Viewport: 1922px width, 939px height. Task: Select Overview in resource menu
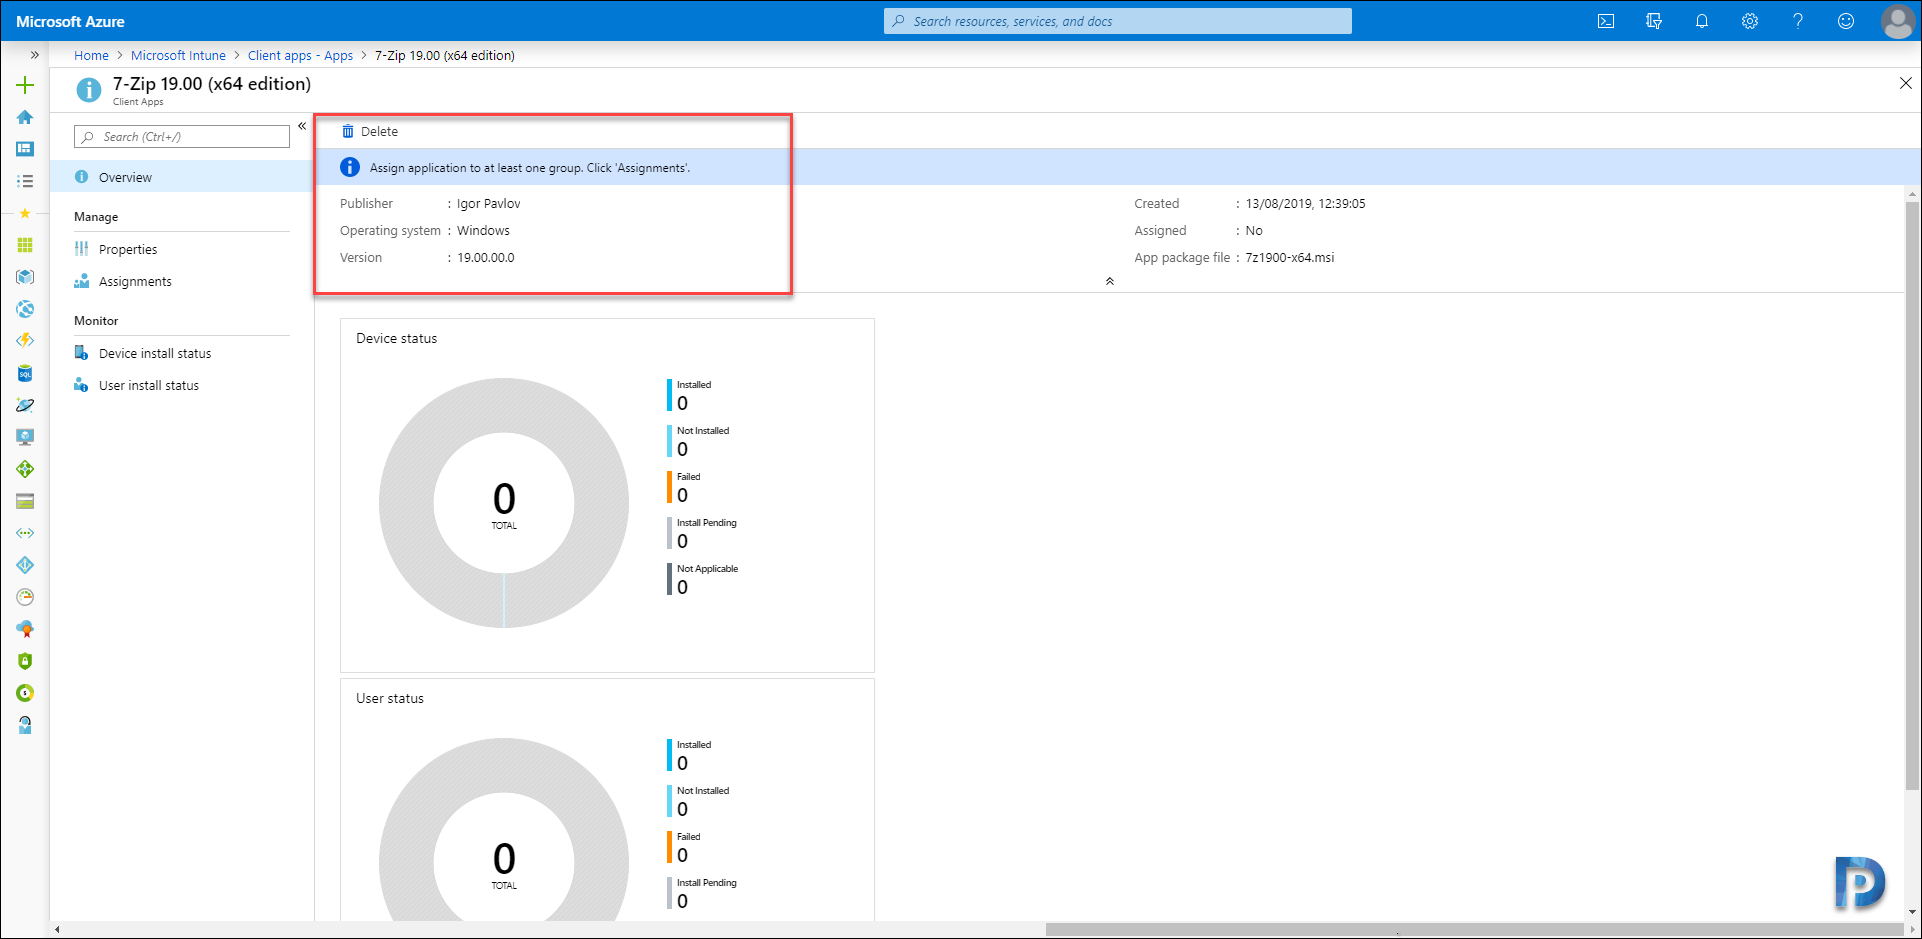[182, 177]
